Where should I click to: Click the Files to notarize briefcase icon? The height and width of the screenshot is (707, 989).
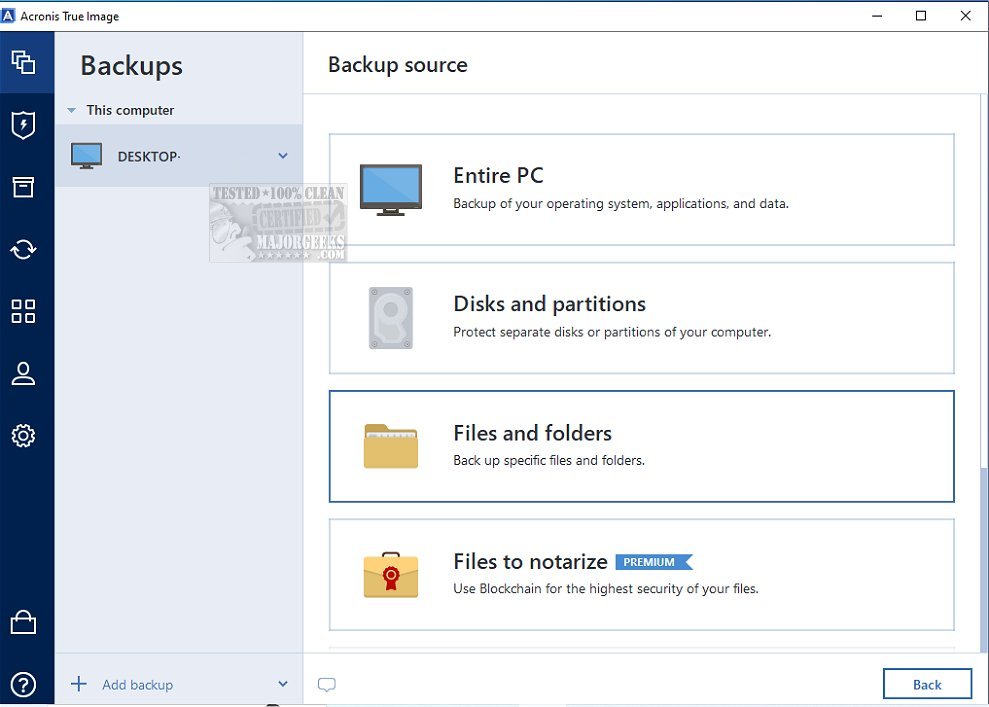(390, 575)
